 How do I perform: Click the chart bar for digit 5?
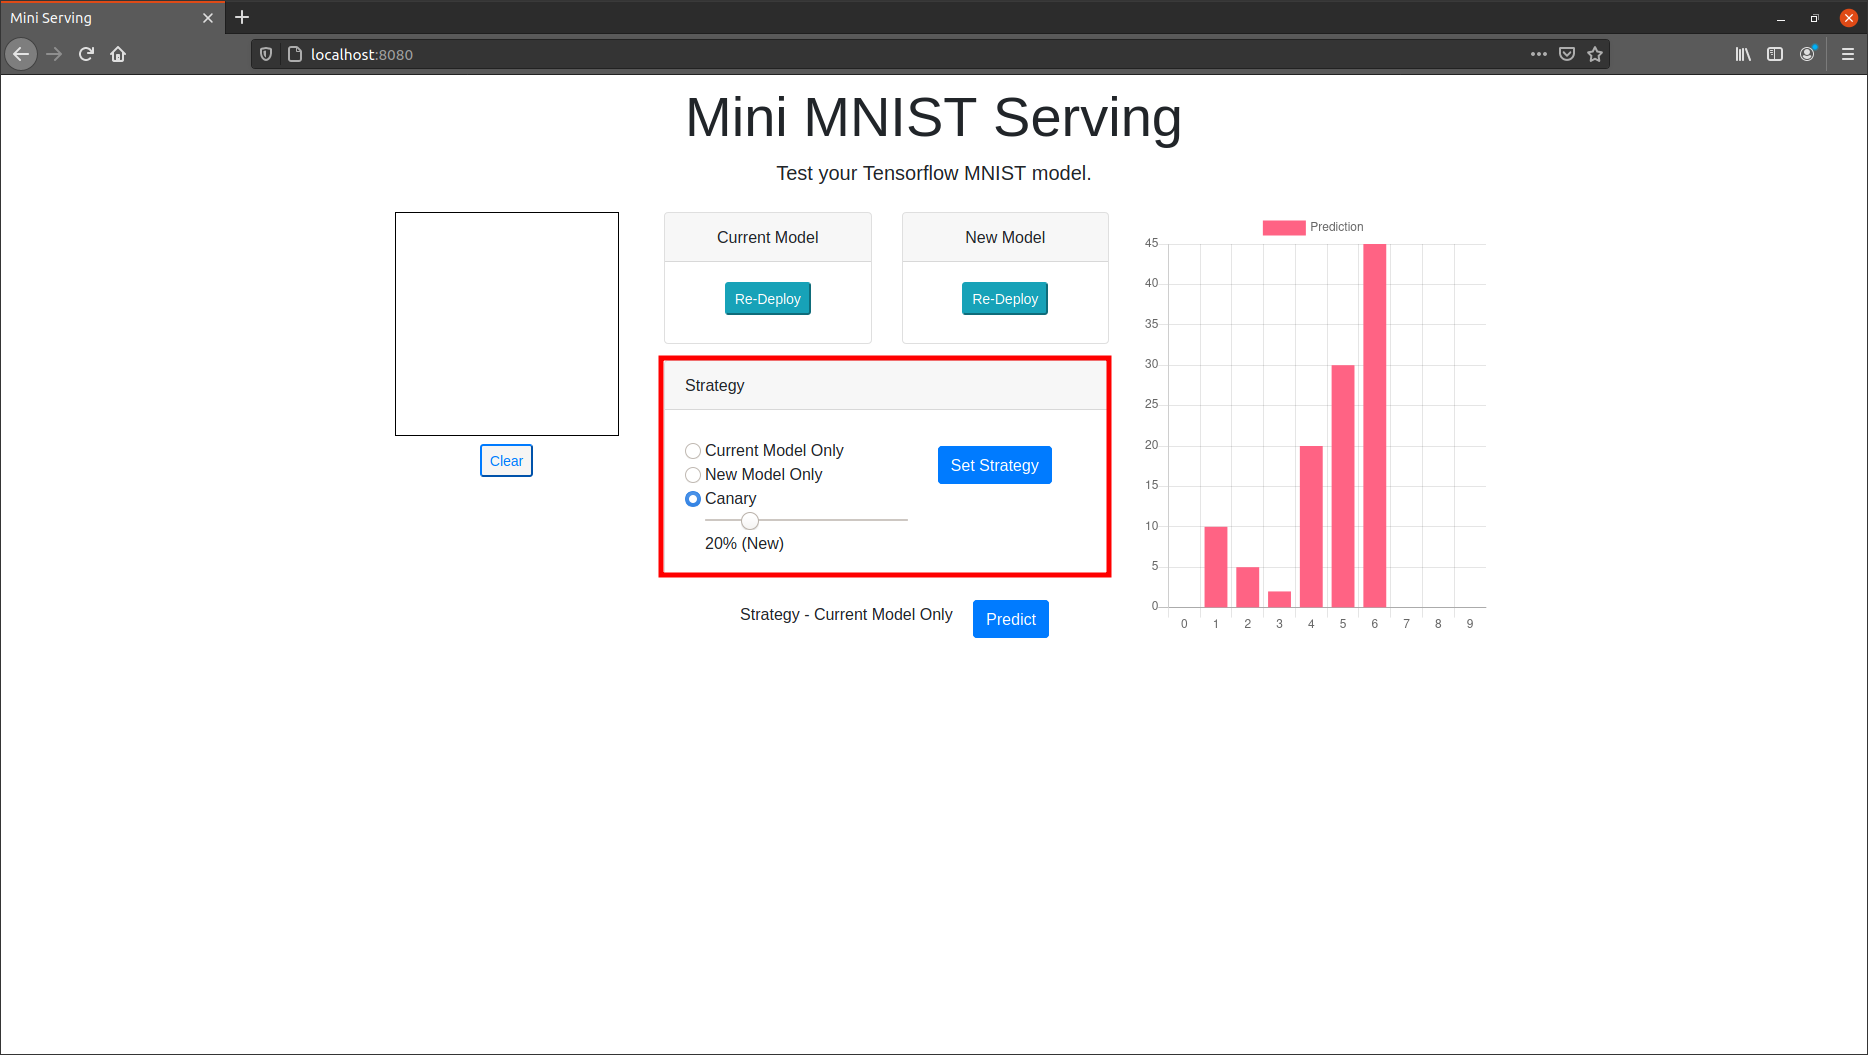coord(1343,486)
